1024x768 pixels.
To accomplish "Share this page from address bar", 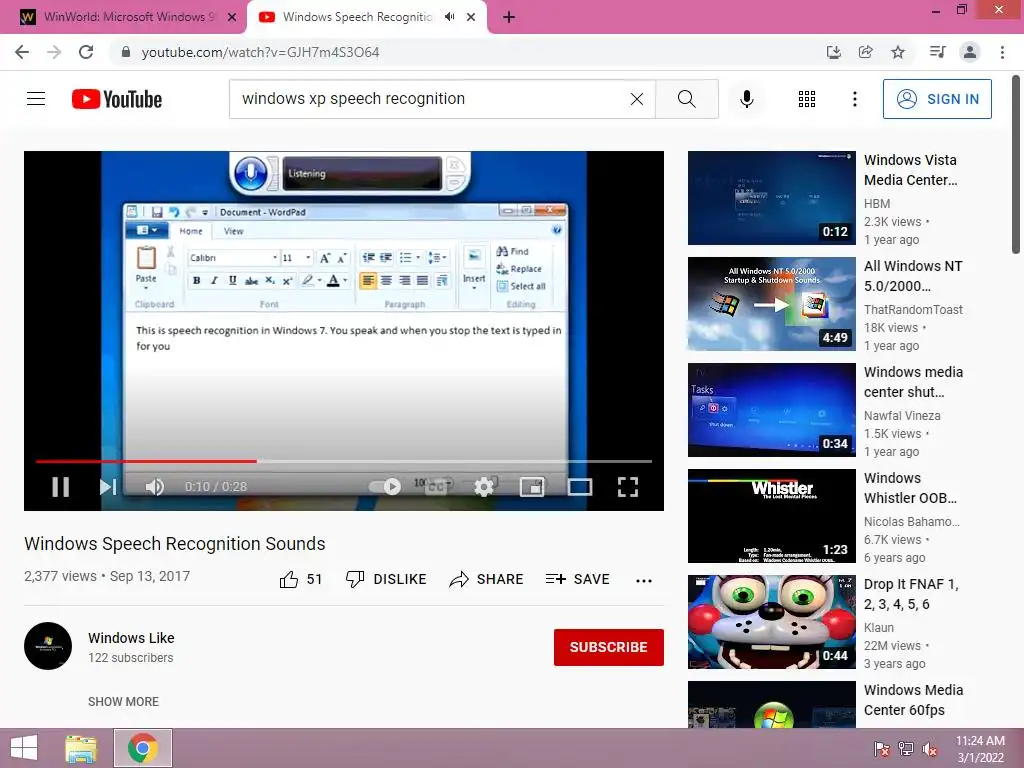I will pyautogui.click(x=866, y=52).
